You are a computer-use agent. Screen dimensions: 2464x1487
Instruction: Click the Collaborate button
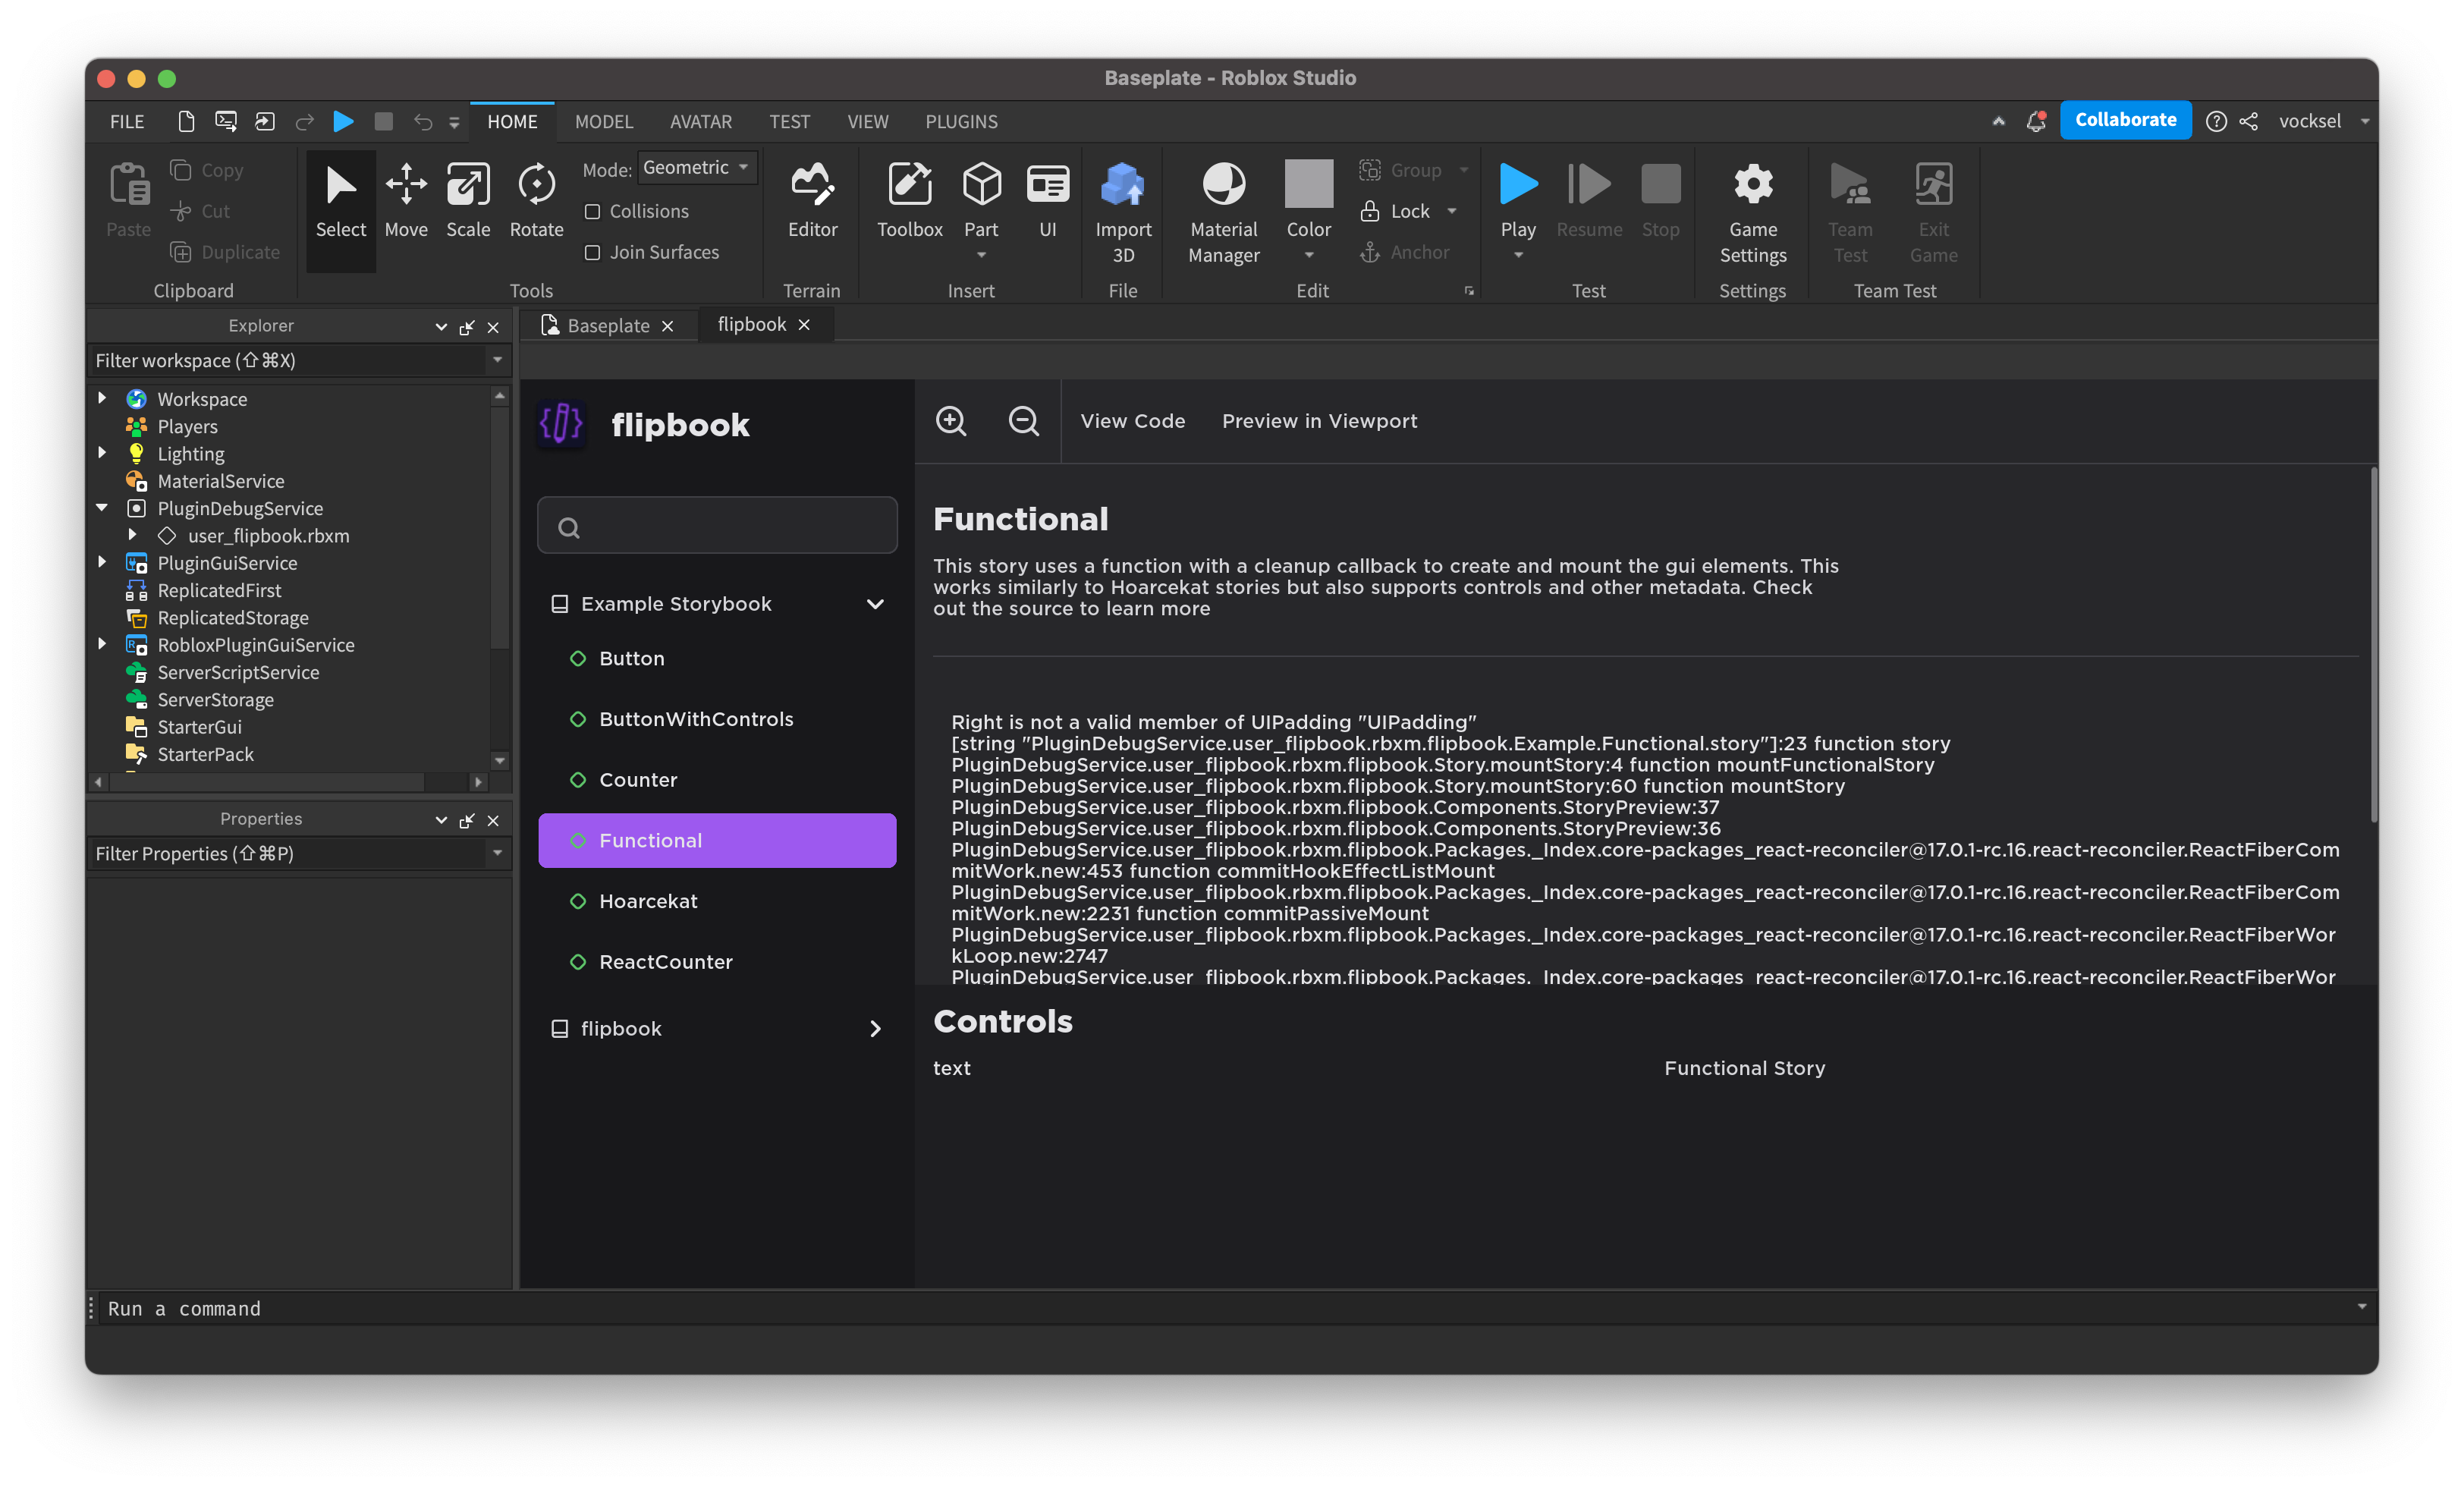coord(2125,119)
